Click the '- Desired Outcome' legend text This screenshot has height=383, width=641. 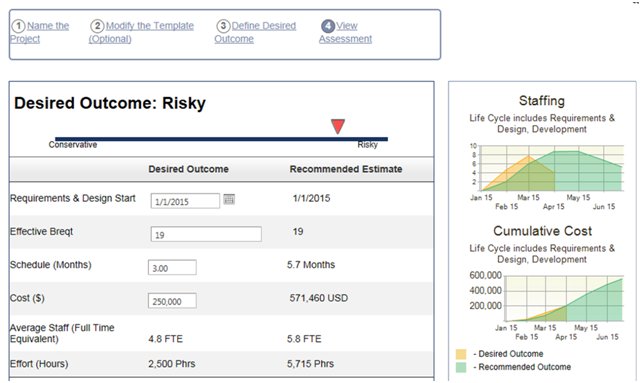(508, 354)
